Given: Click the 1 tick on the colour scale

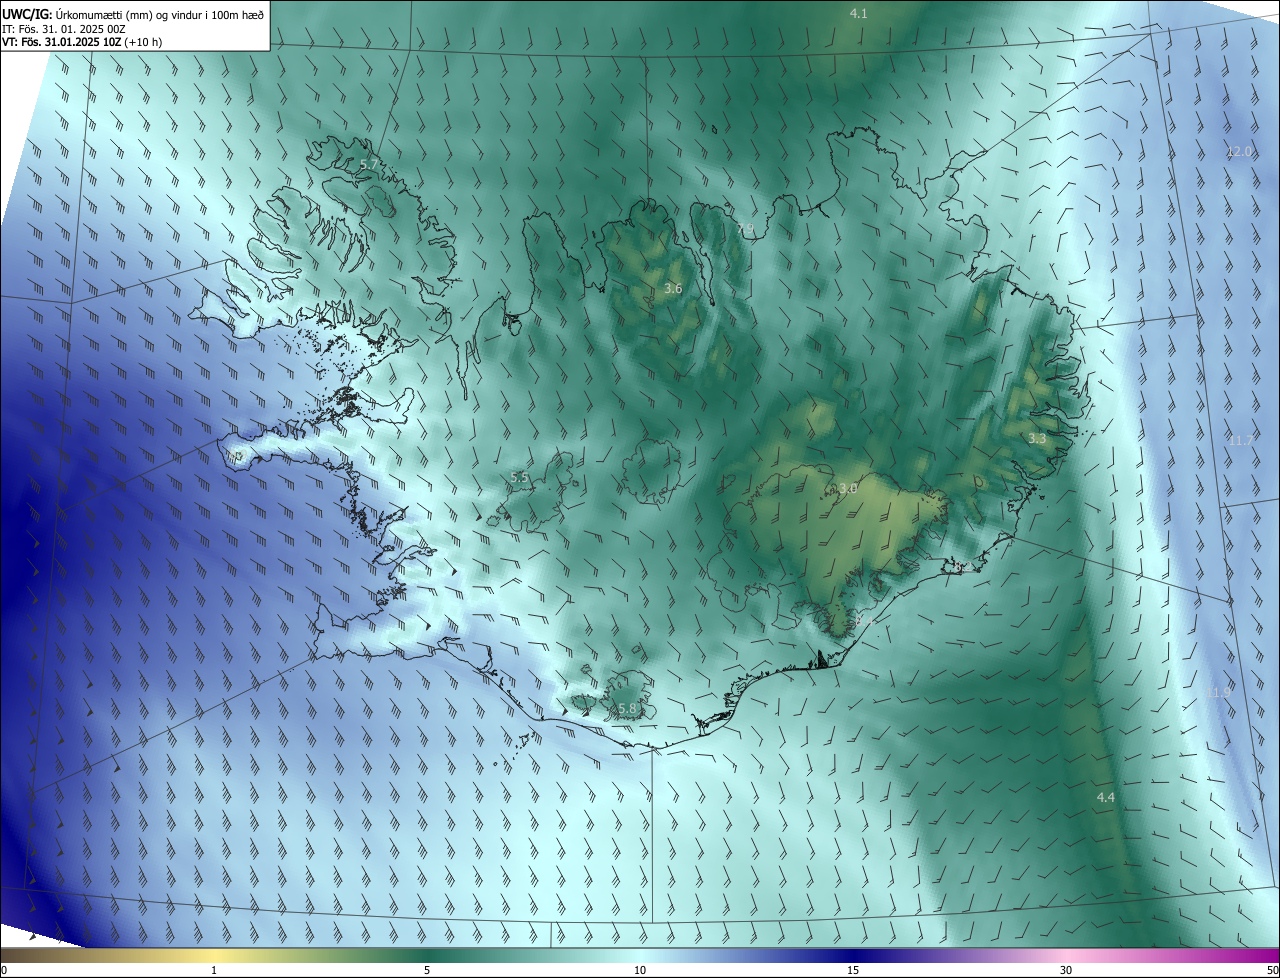Looking at the screenshot, I should [214, 970].
